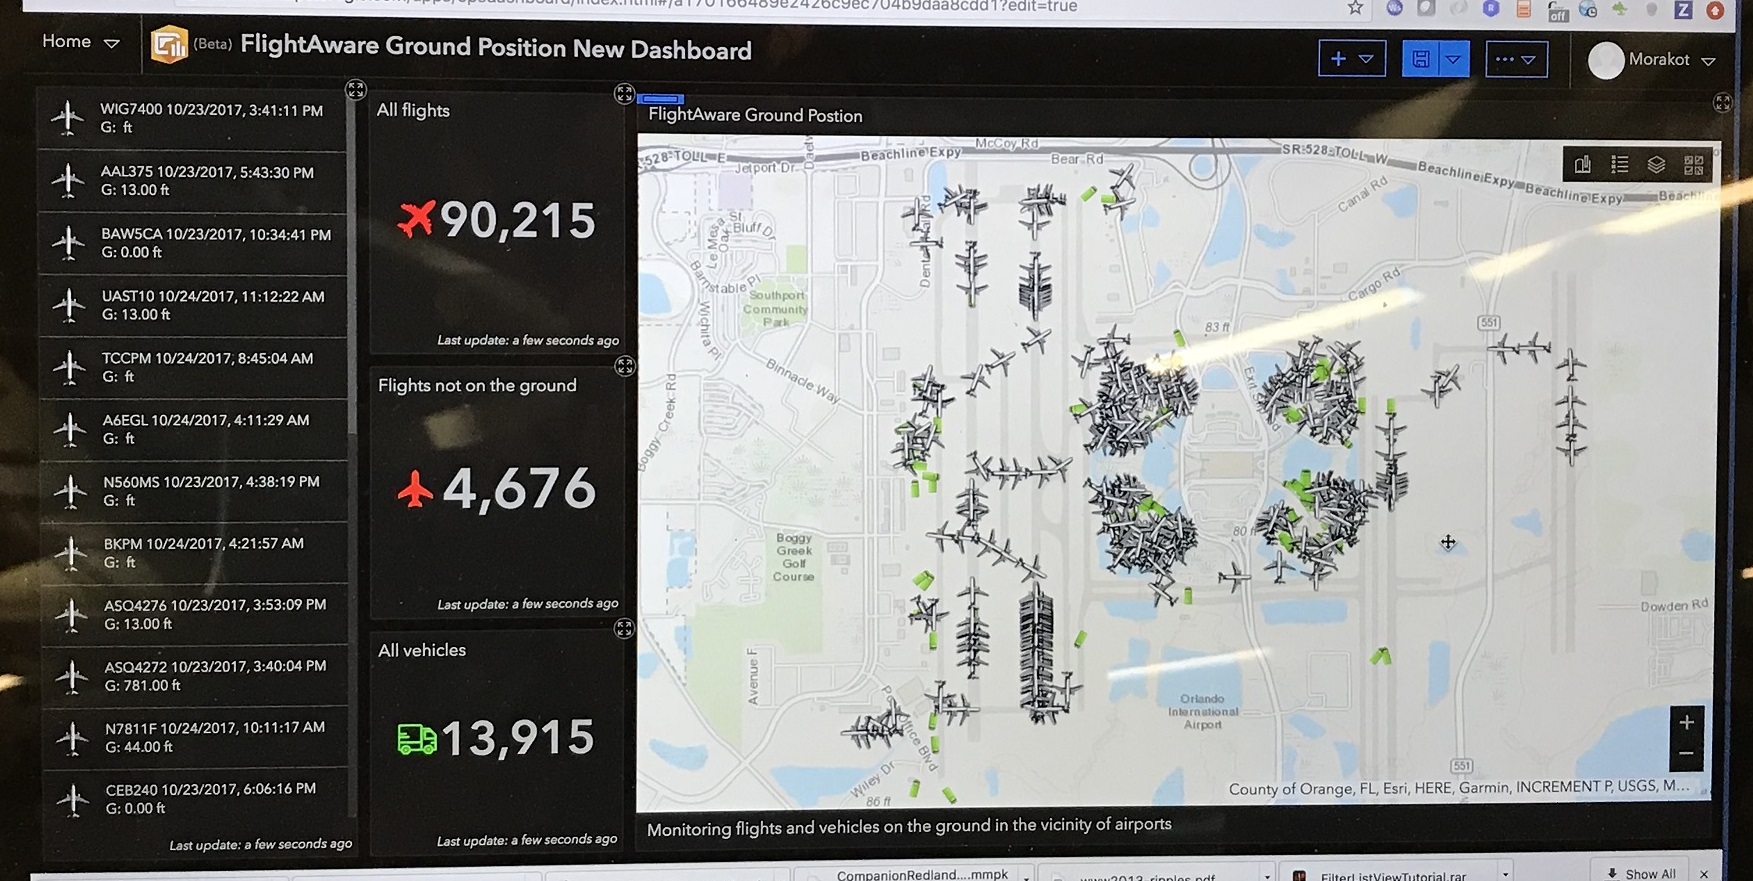Viewport: 1753px width, 881px height.
Task: Select the ASQ4272 flight in the list
Action: point(195,676)
